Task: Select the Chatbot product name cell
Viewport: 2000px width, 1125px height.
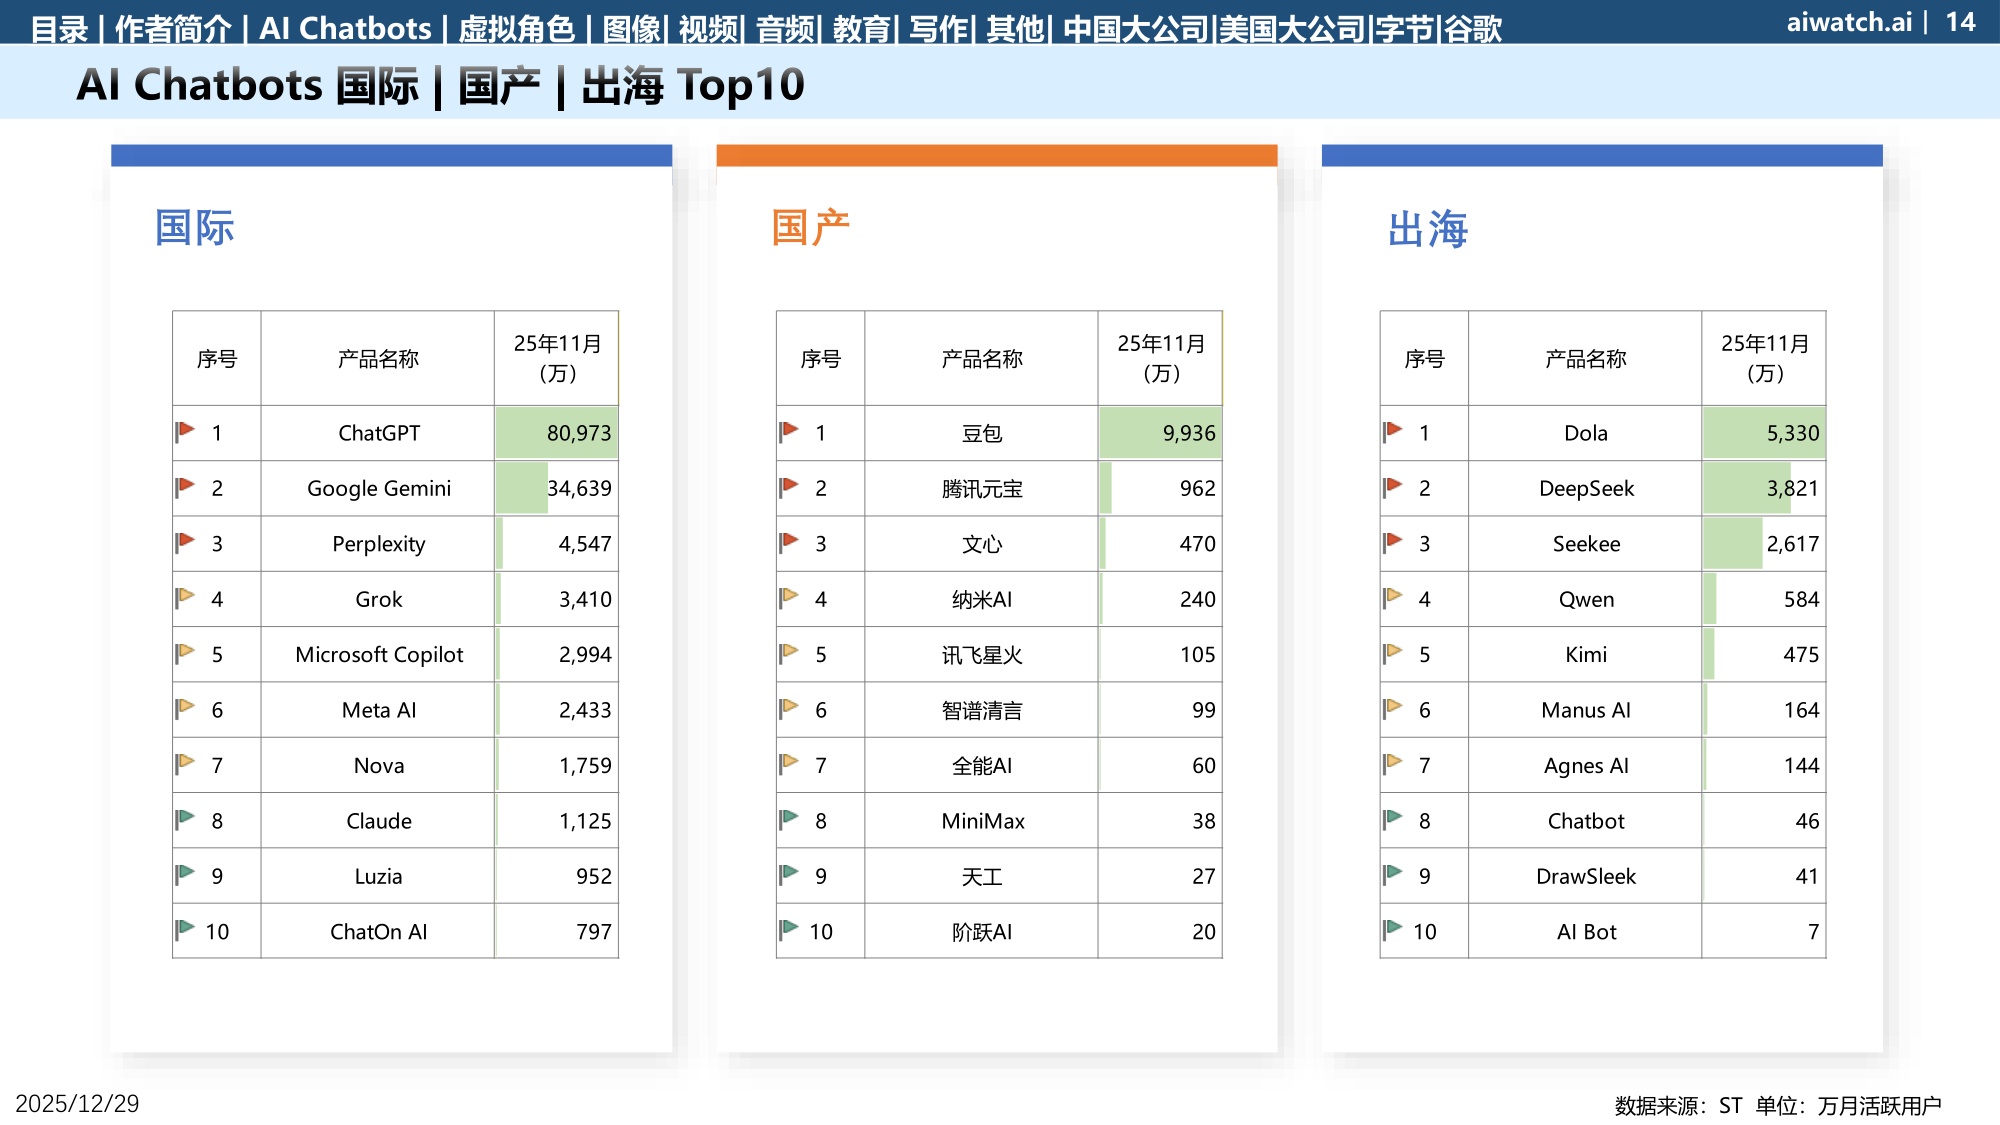Action: (1586, 821)
